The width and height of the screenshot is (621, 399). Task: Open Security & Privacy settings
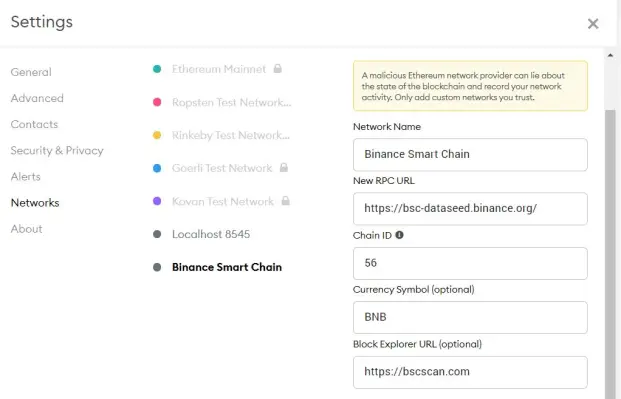pyautogui.click(x=57, y=151)
